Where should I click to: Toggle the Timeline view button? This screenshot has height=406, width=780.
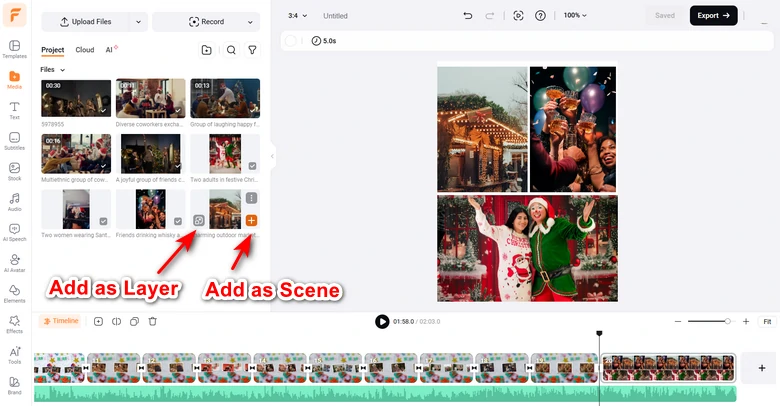(60, 321)
